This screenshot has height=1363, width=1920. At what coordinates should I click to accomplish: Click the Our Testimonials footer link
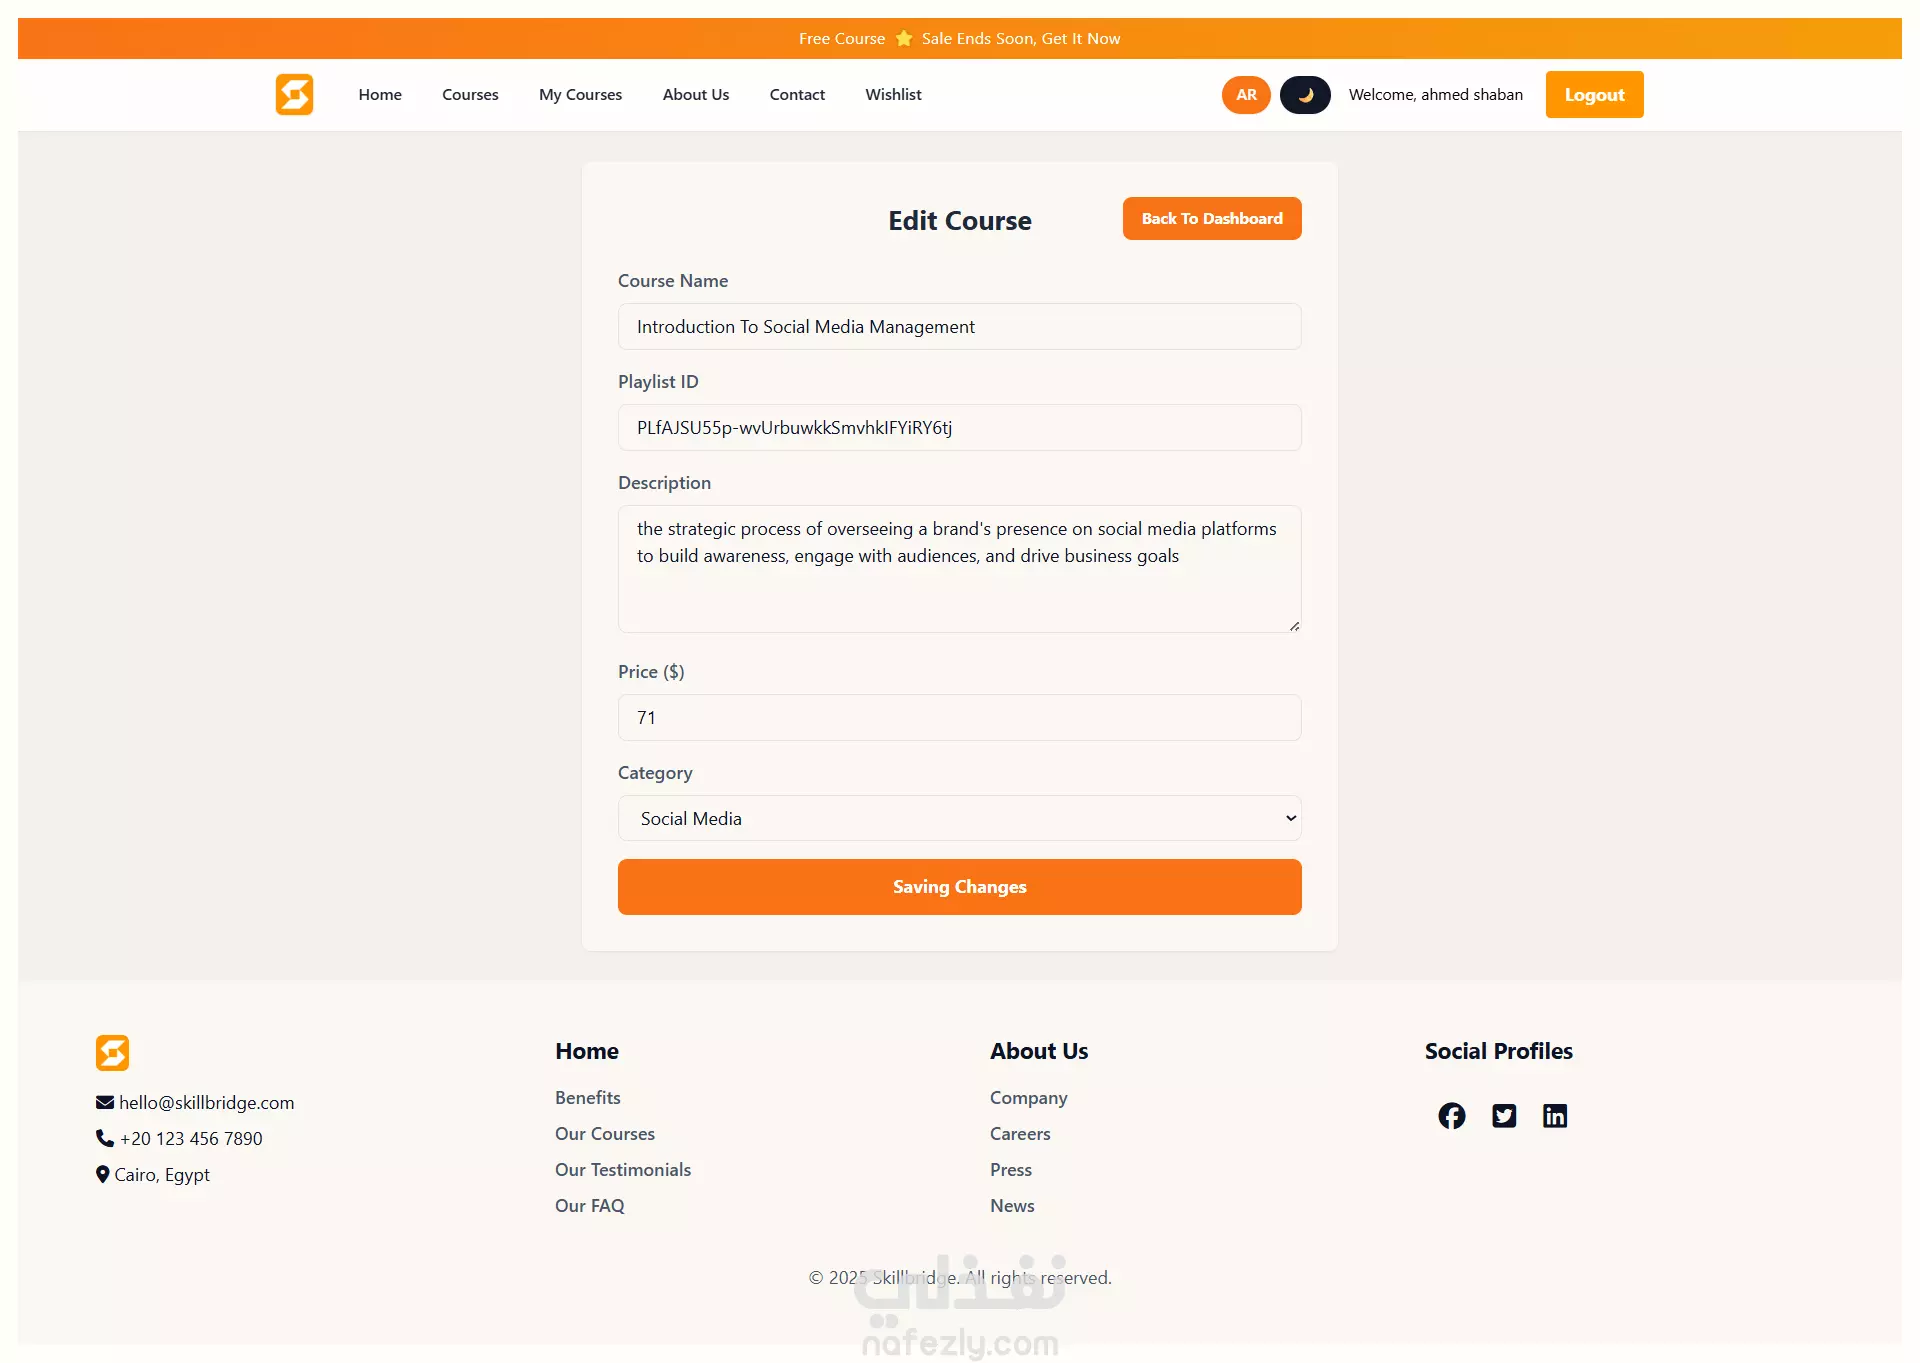click(x=623, y=1170)
